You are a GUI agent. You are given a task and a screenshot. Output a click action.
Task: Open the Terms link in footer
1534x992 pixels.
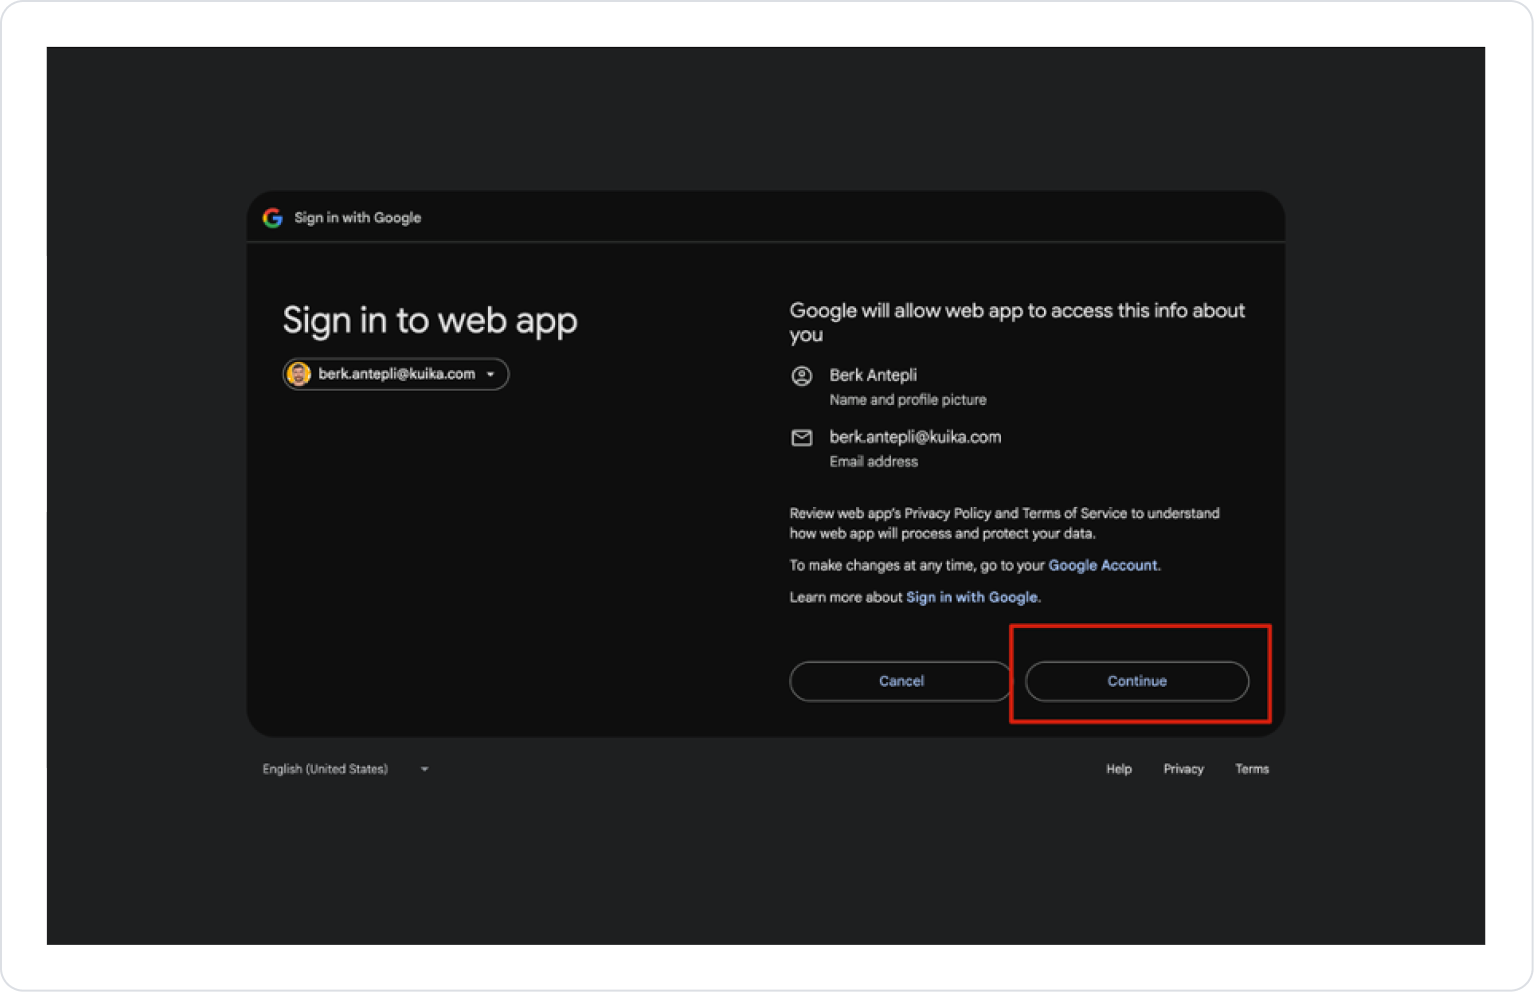[1252, 769]
